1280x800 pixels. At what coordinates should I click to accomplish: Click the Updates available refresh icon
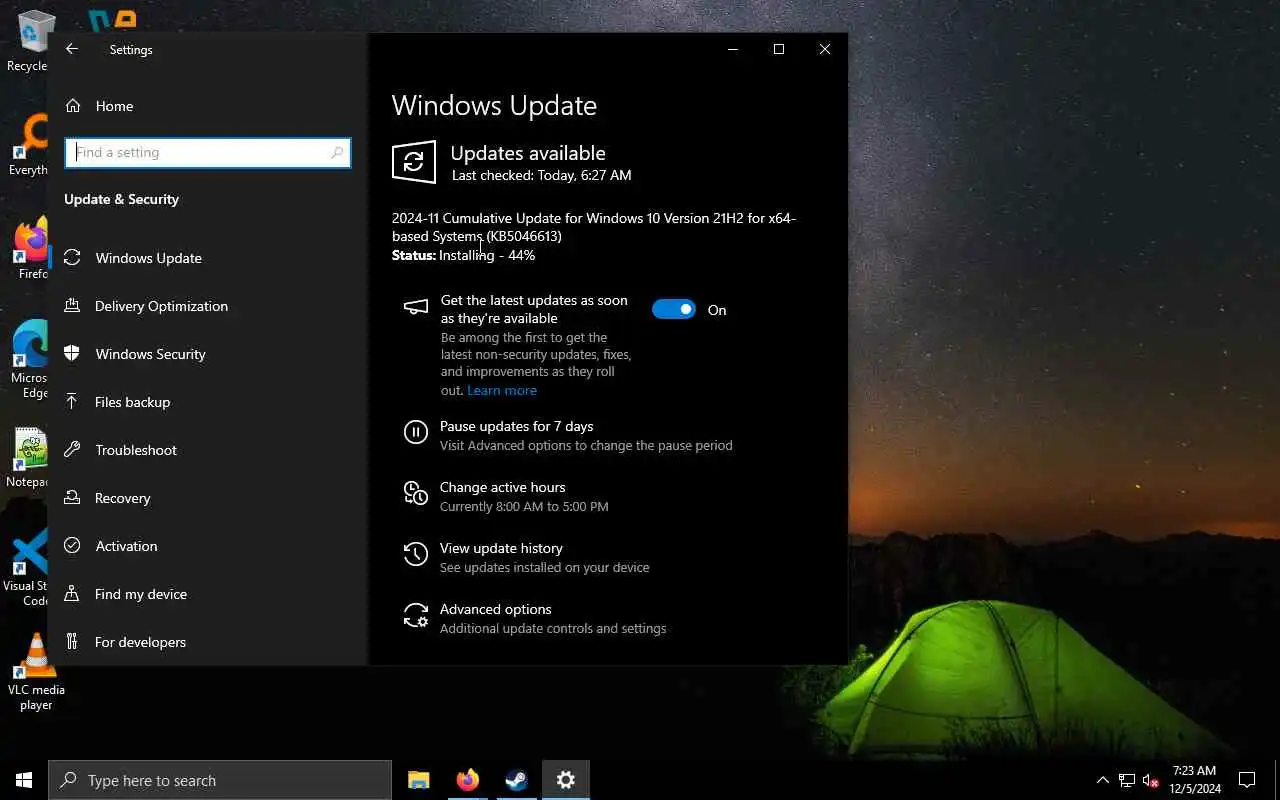coord(414,162)
